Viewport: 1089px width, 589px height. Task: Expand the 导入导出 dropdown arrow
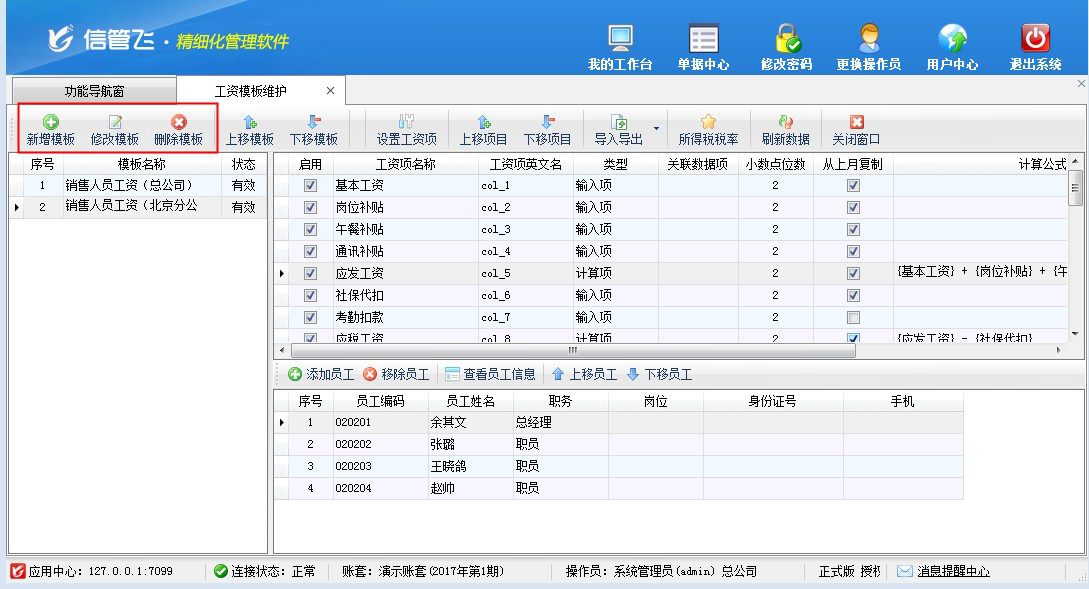(657, 129)
